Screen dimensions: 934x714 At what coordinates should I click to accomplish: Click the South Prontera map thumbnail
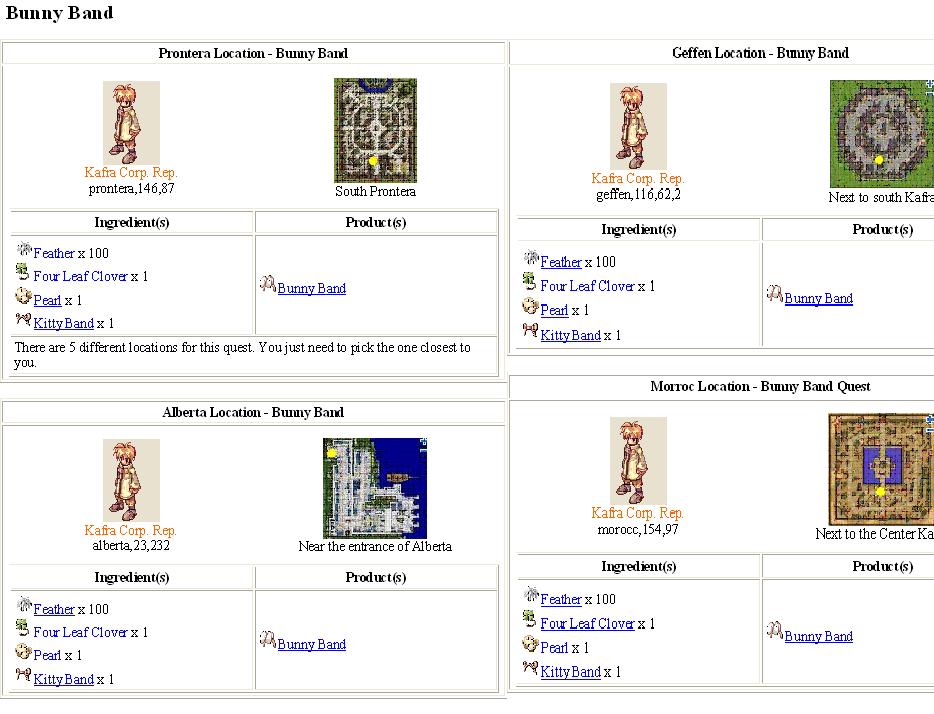coord(375,130)
